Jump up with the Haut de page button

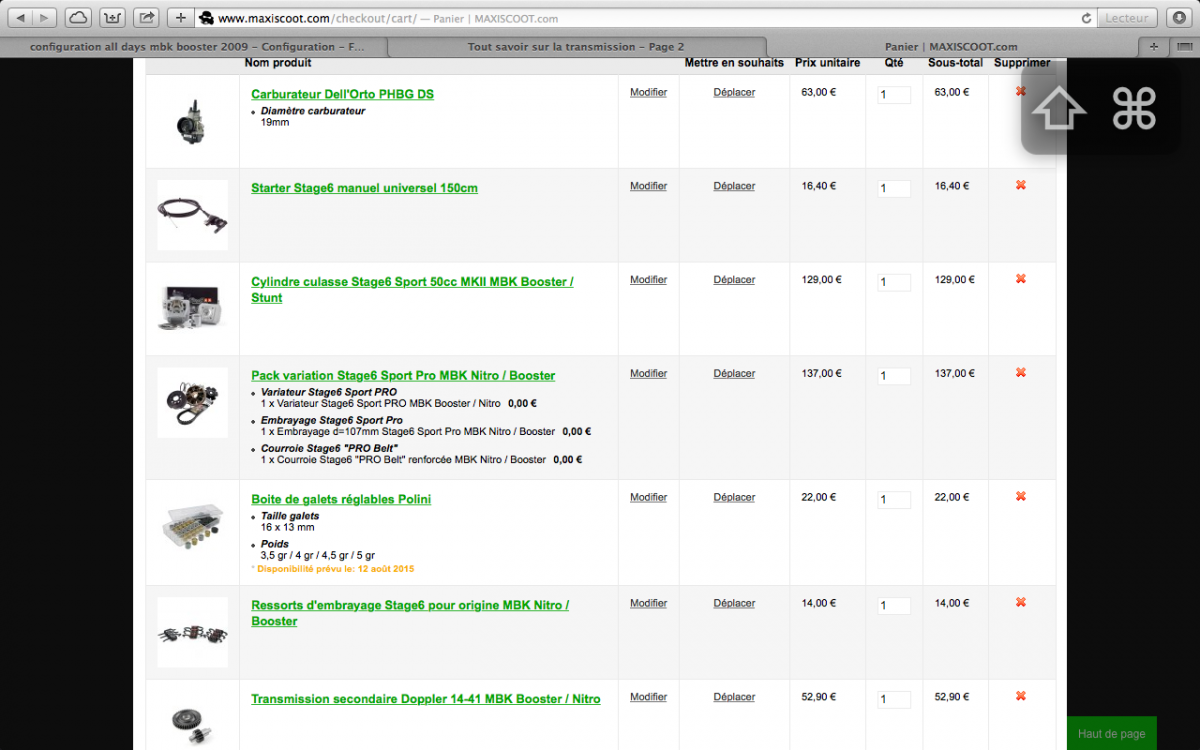tap(1112, 733)
